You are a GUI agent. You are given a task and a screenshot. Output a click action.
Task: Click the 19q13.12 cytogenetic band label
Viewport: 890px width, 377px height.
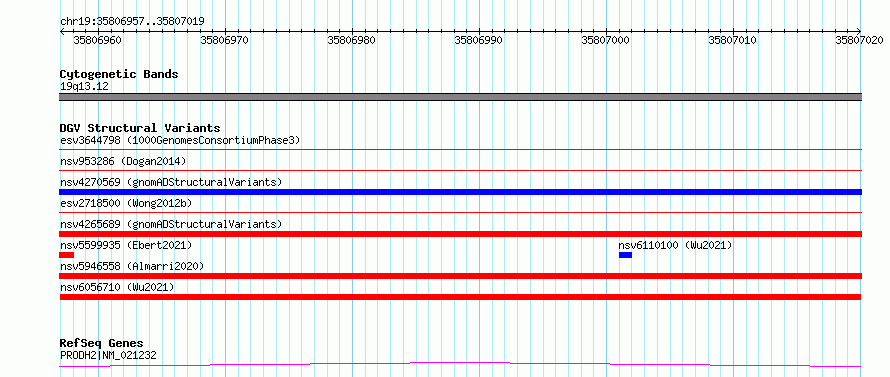tap(84, 86)
